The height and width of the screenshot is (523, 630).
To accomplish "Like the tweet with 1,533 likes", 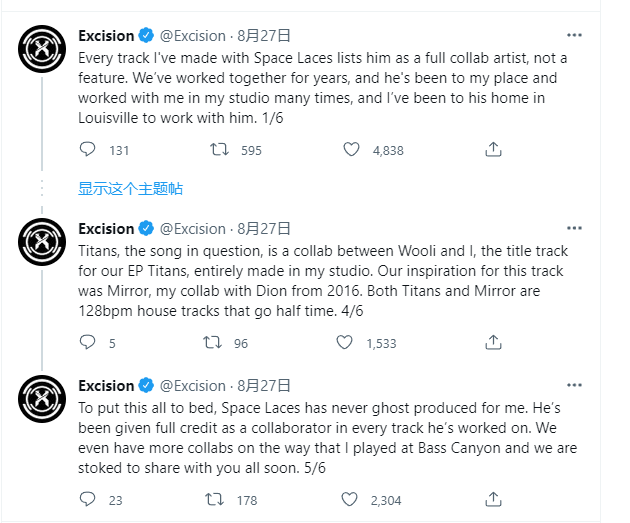I will (x=344, y=342).
